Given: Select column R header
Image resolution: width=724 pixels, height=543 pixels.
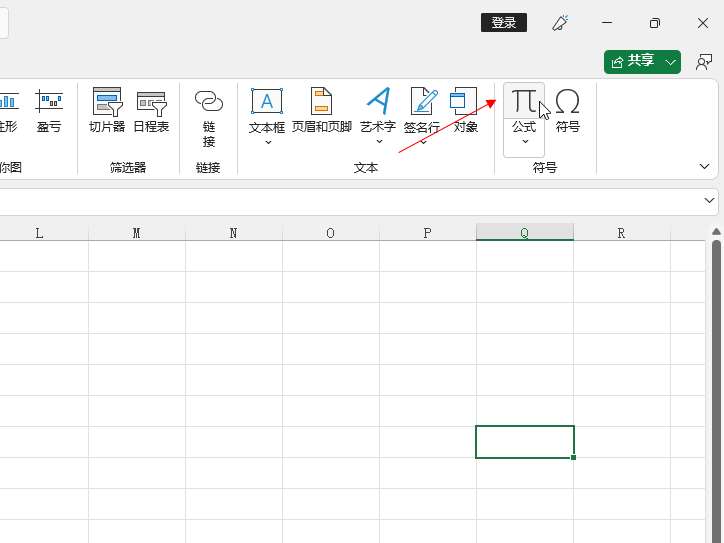Looking at the screenshot, I should pyautogui.click(x=621, y=232).
